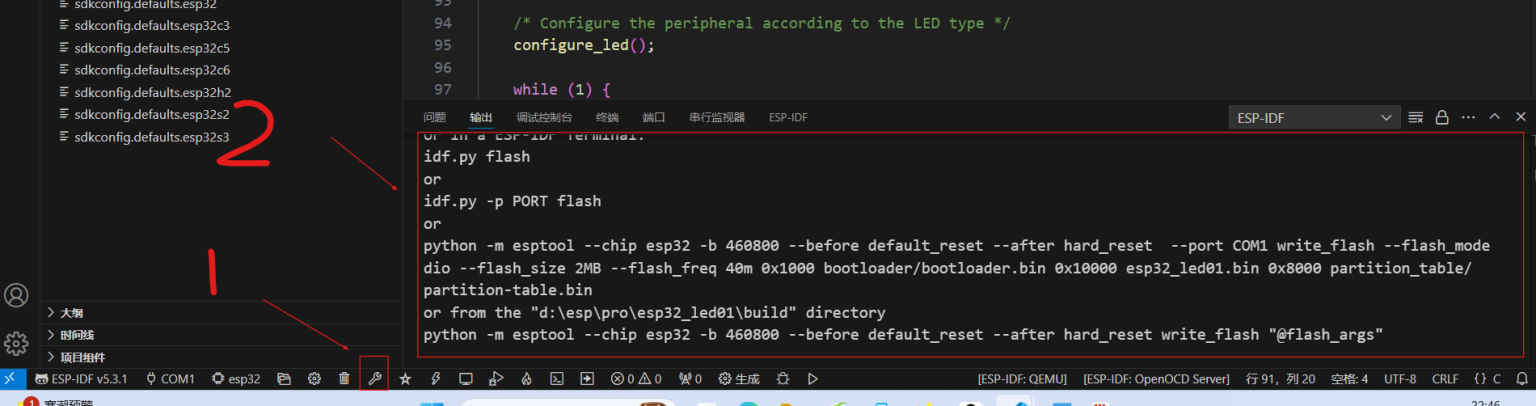This screenshot has width=1536, height=406.
Task: Expand the 时间线 timeline section
Action: [x=76, y=335]
